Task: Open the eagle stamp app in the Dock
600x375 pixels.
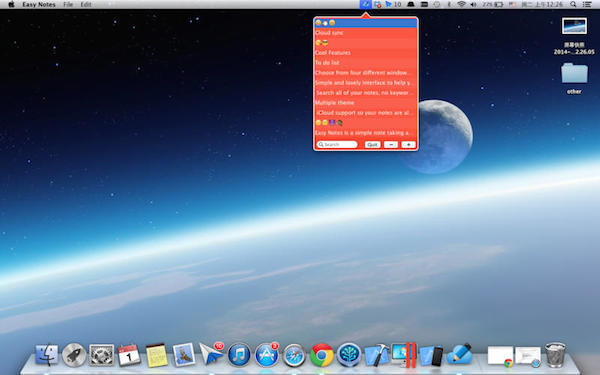Action: click(x=184, y=355)
